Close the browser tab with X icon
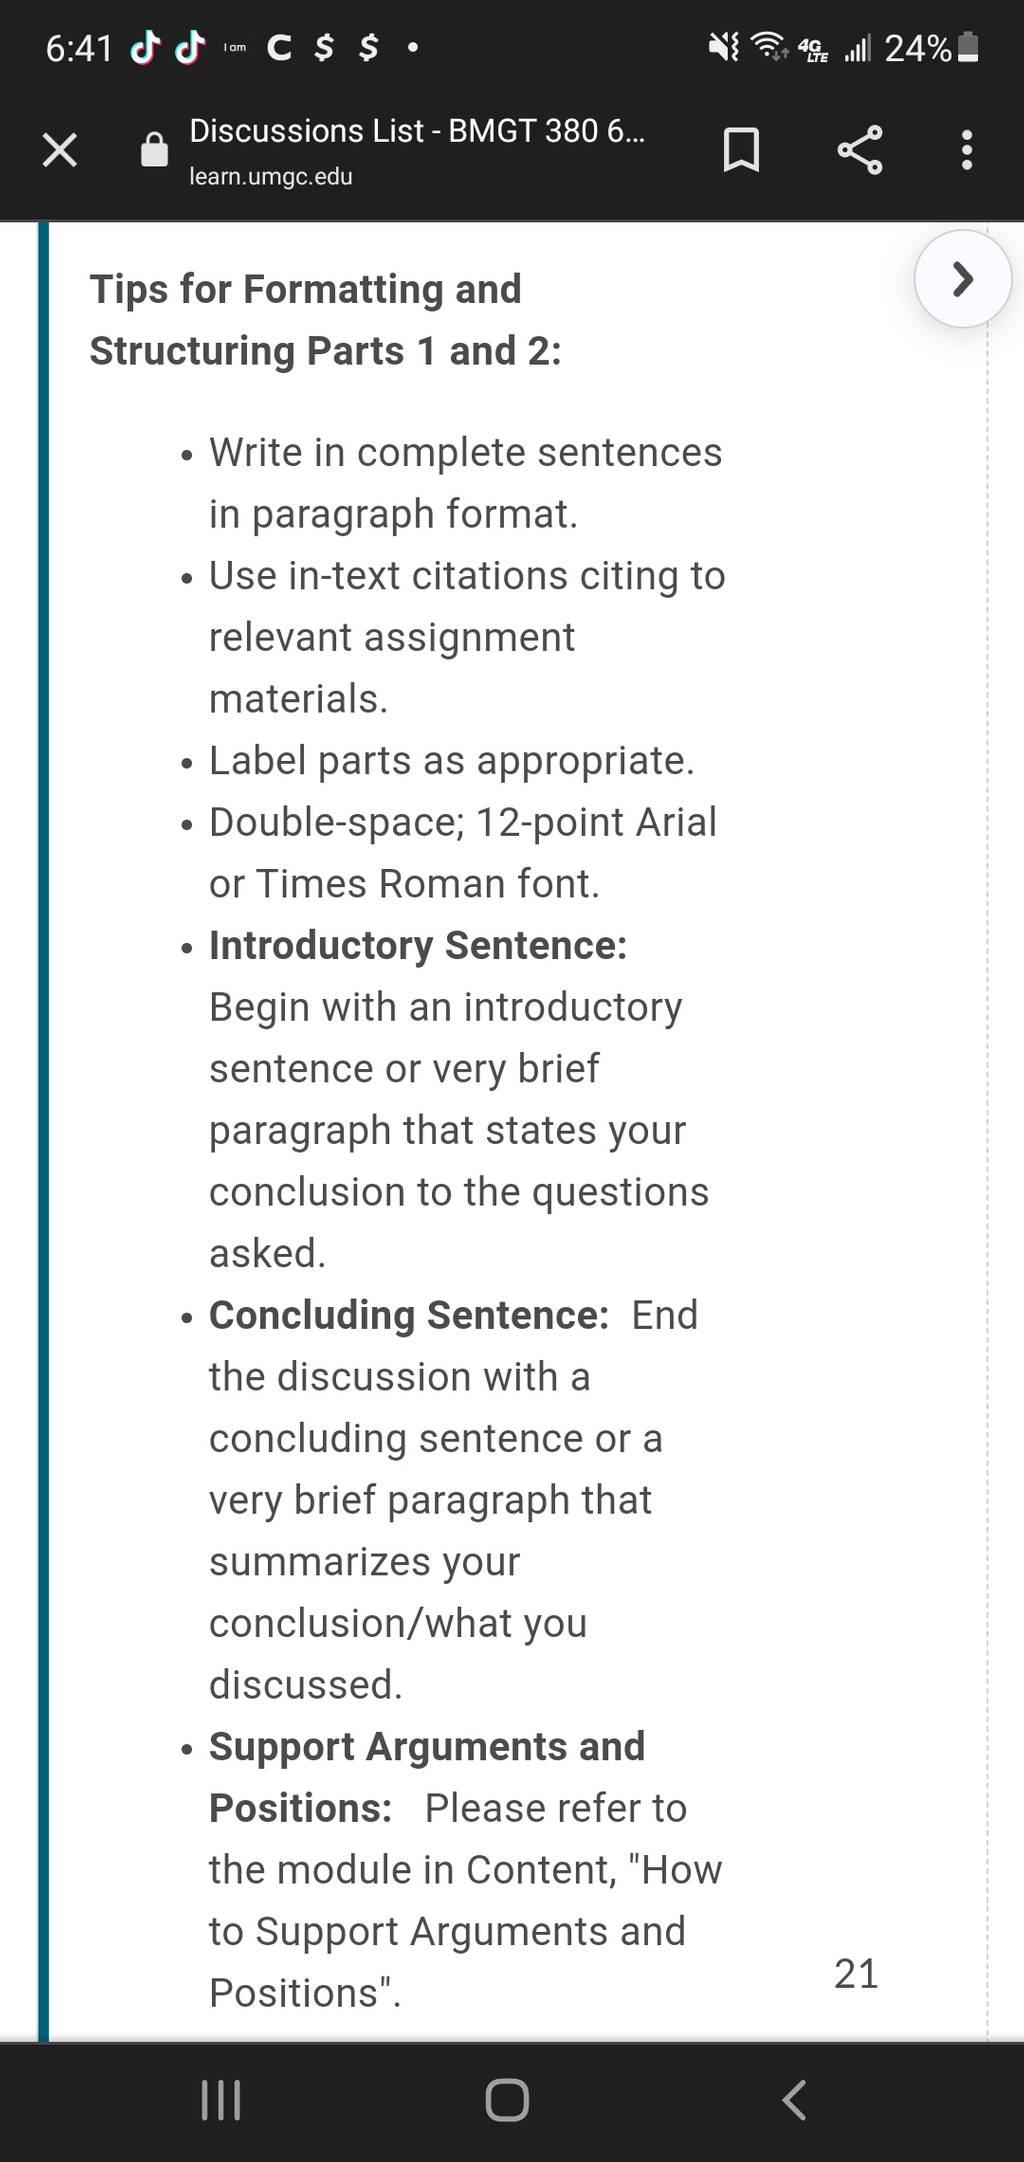This screenshot has width=1024, height=2162. [x=60, y=150]
